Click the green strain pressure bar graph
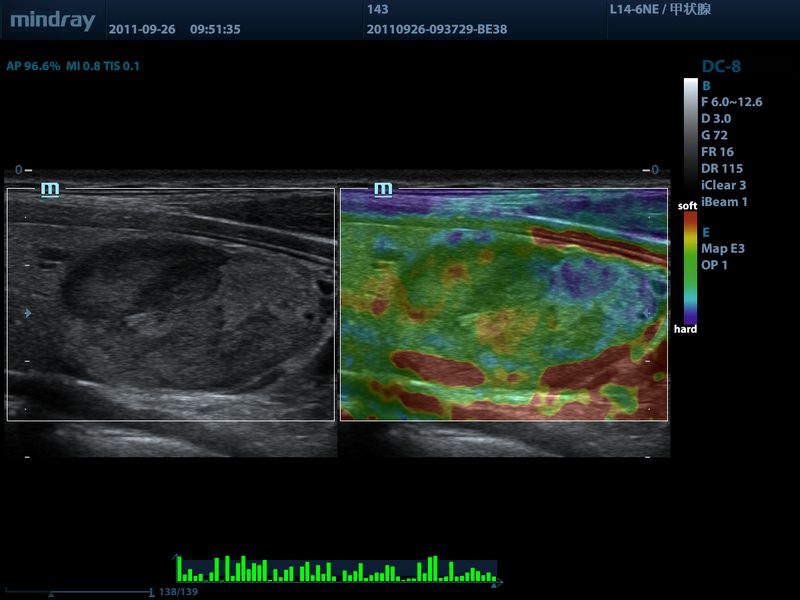Image resolution: width=800 pixels, height=600 pixels. coord(337,570)
